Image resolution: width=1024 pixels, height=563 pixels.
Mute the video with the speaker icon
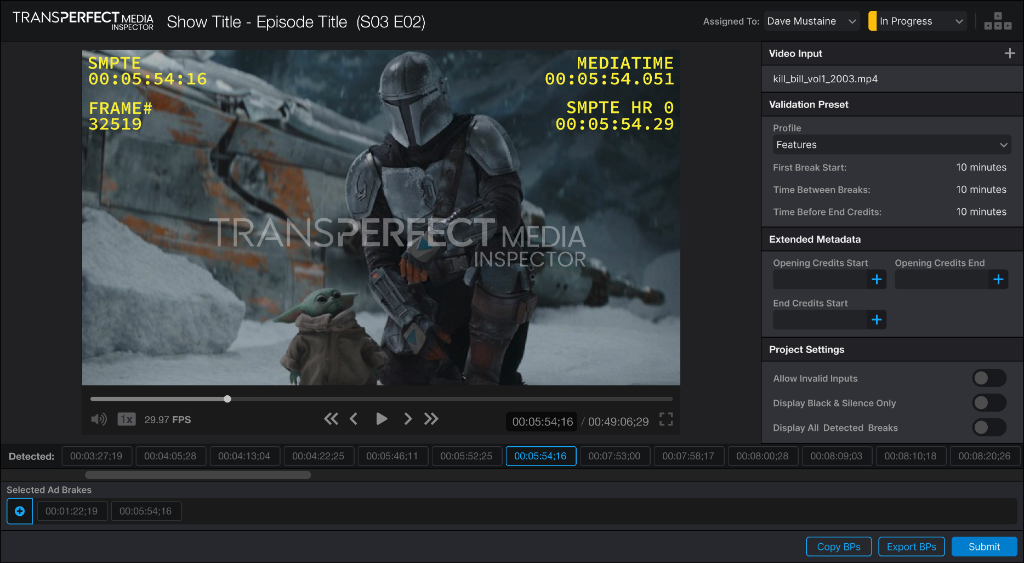[x=99, y=419]
